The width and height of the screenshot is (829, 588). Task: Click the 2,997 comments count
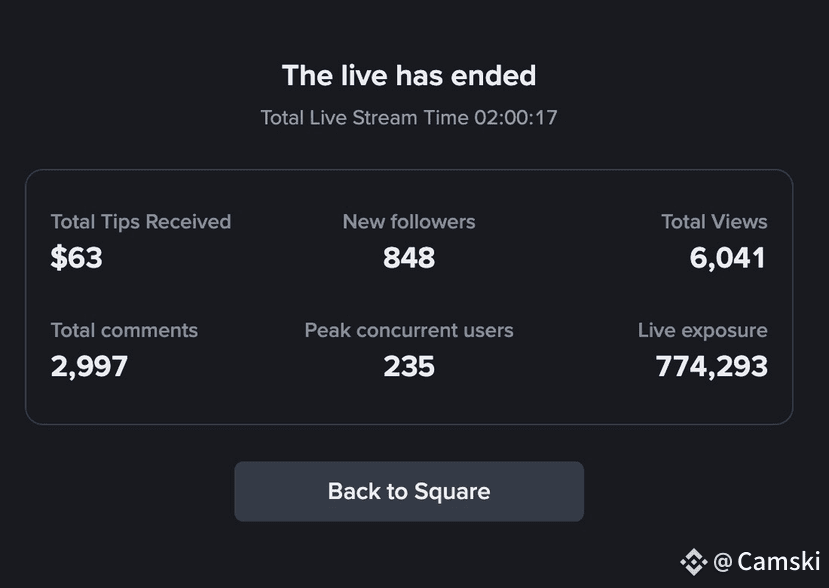[89, 366]
